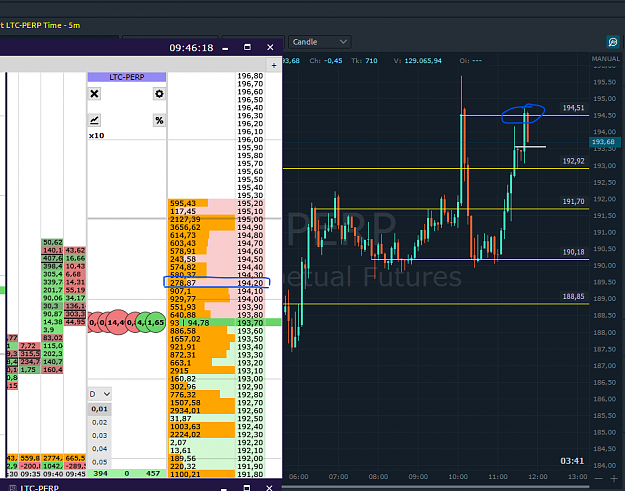The width and height of the screenshot is (625, 491).
Task: Click the X icon below the LTC-PERP header
Action: (94, 94)
